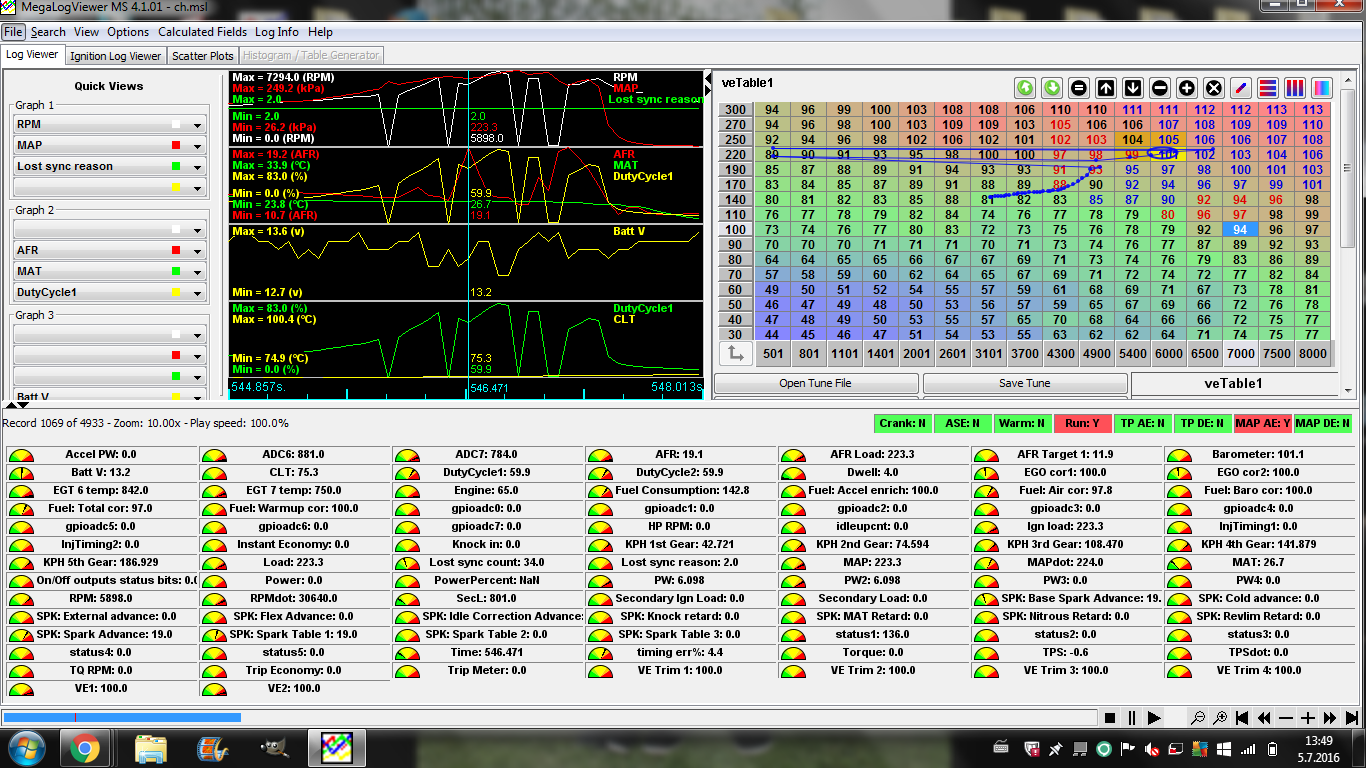Viewport: 1366px width, 768px height.
Task: Click the MegaLogViewer taskbar icon
Action: (x=336, y=747)
